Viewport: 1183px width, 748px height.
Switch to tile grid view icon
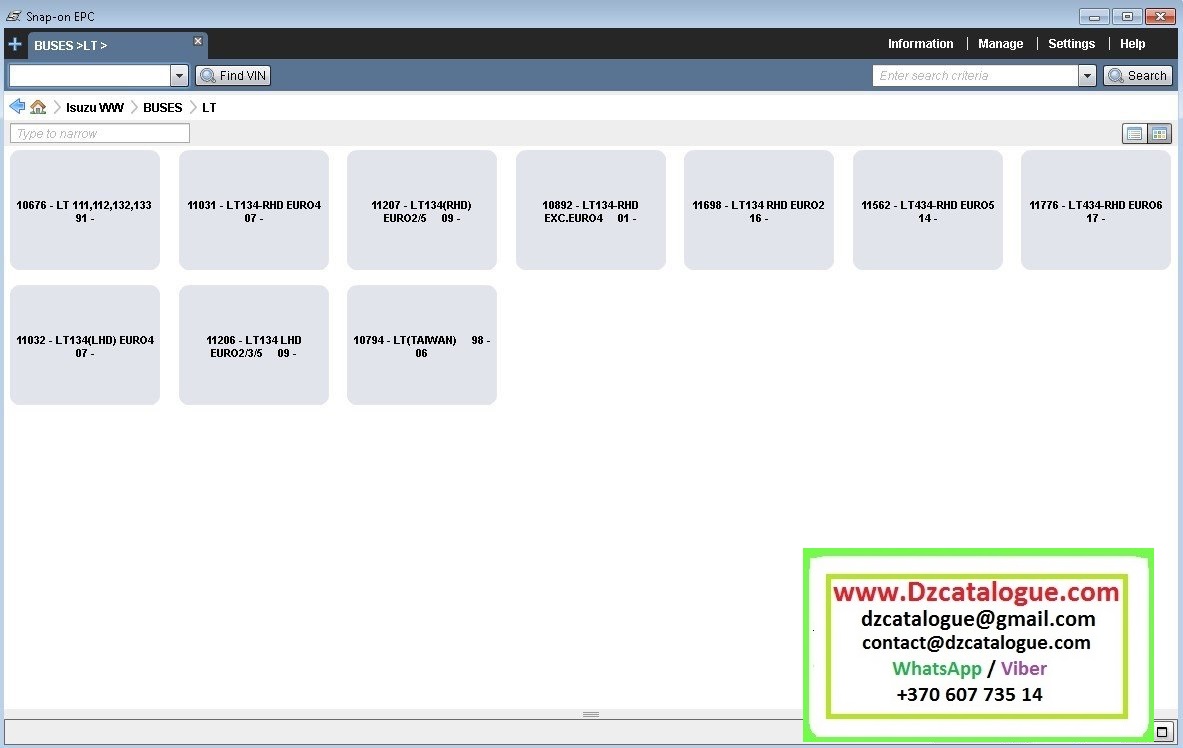(1159, 134)
